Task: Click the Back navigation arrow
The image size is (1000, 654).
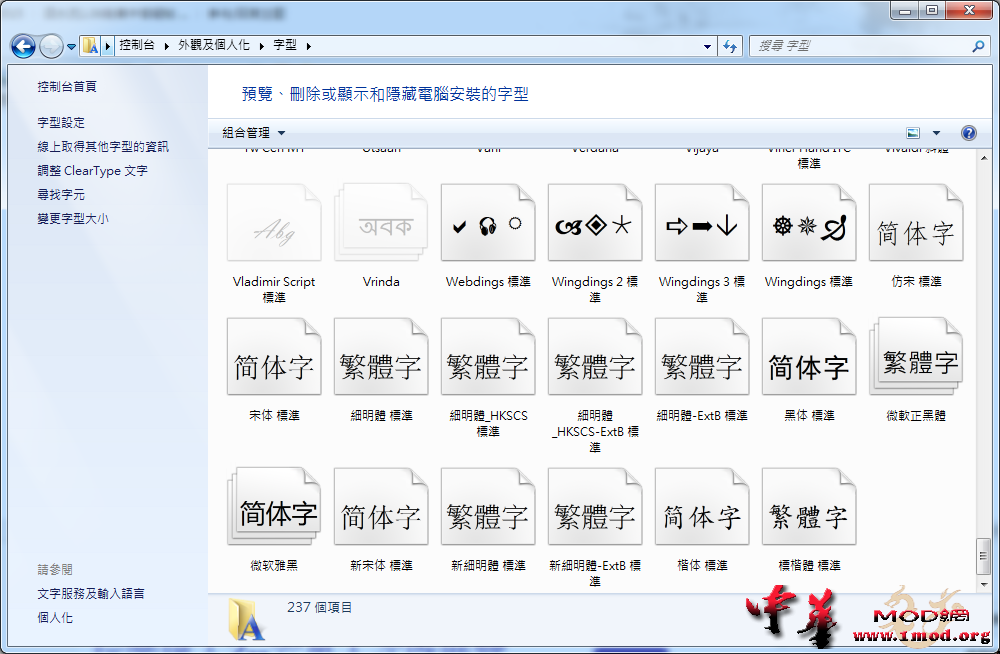Action: click(22, 46)
